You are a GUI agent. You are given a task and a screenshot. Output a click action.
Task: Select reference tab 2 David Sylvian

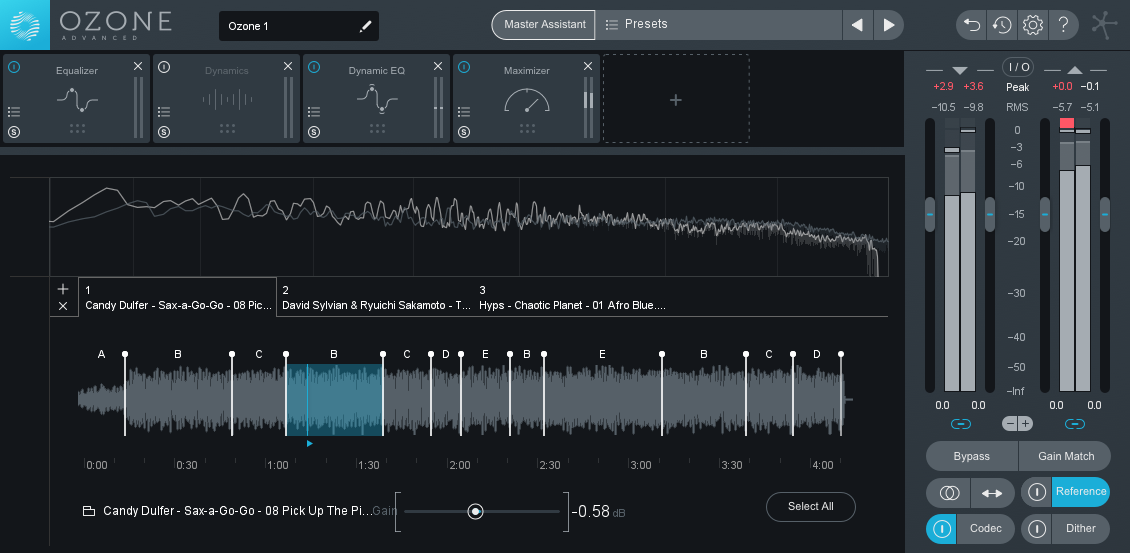[375, 298]
